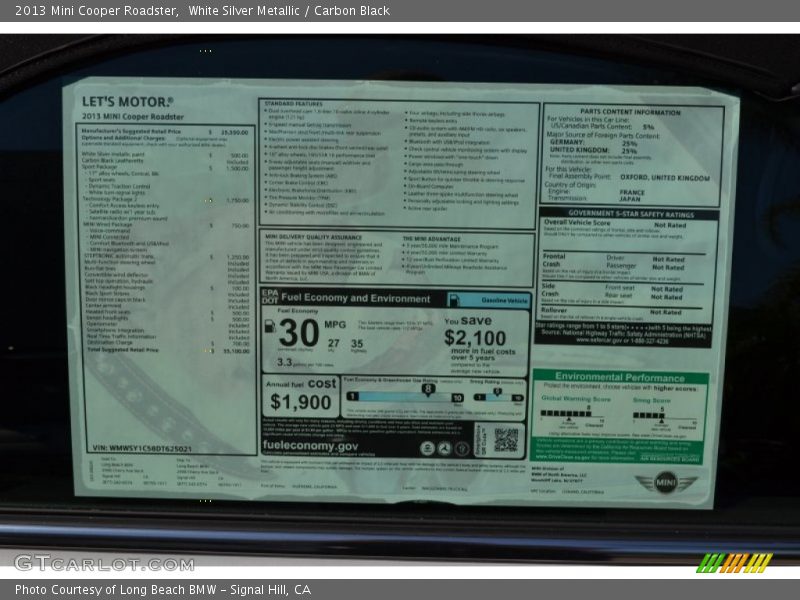Click the gas pump icon beside 30 MPG
The image size is (800, 600).
[270, 326]
